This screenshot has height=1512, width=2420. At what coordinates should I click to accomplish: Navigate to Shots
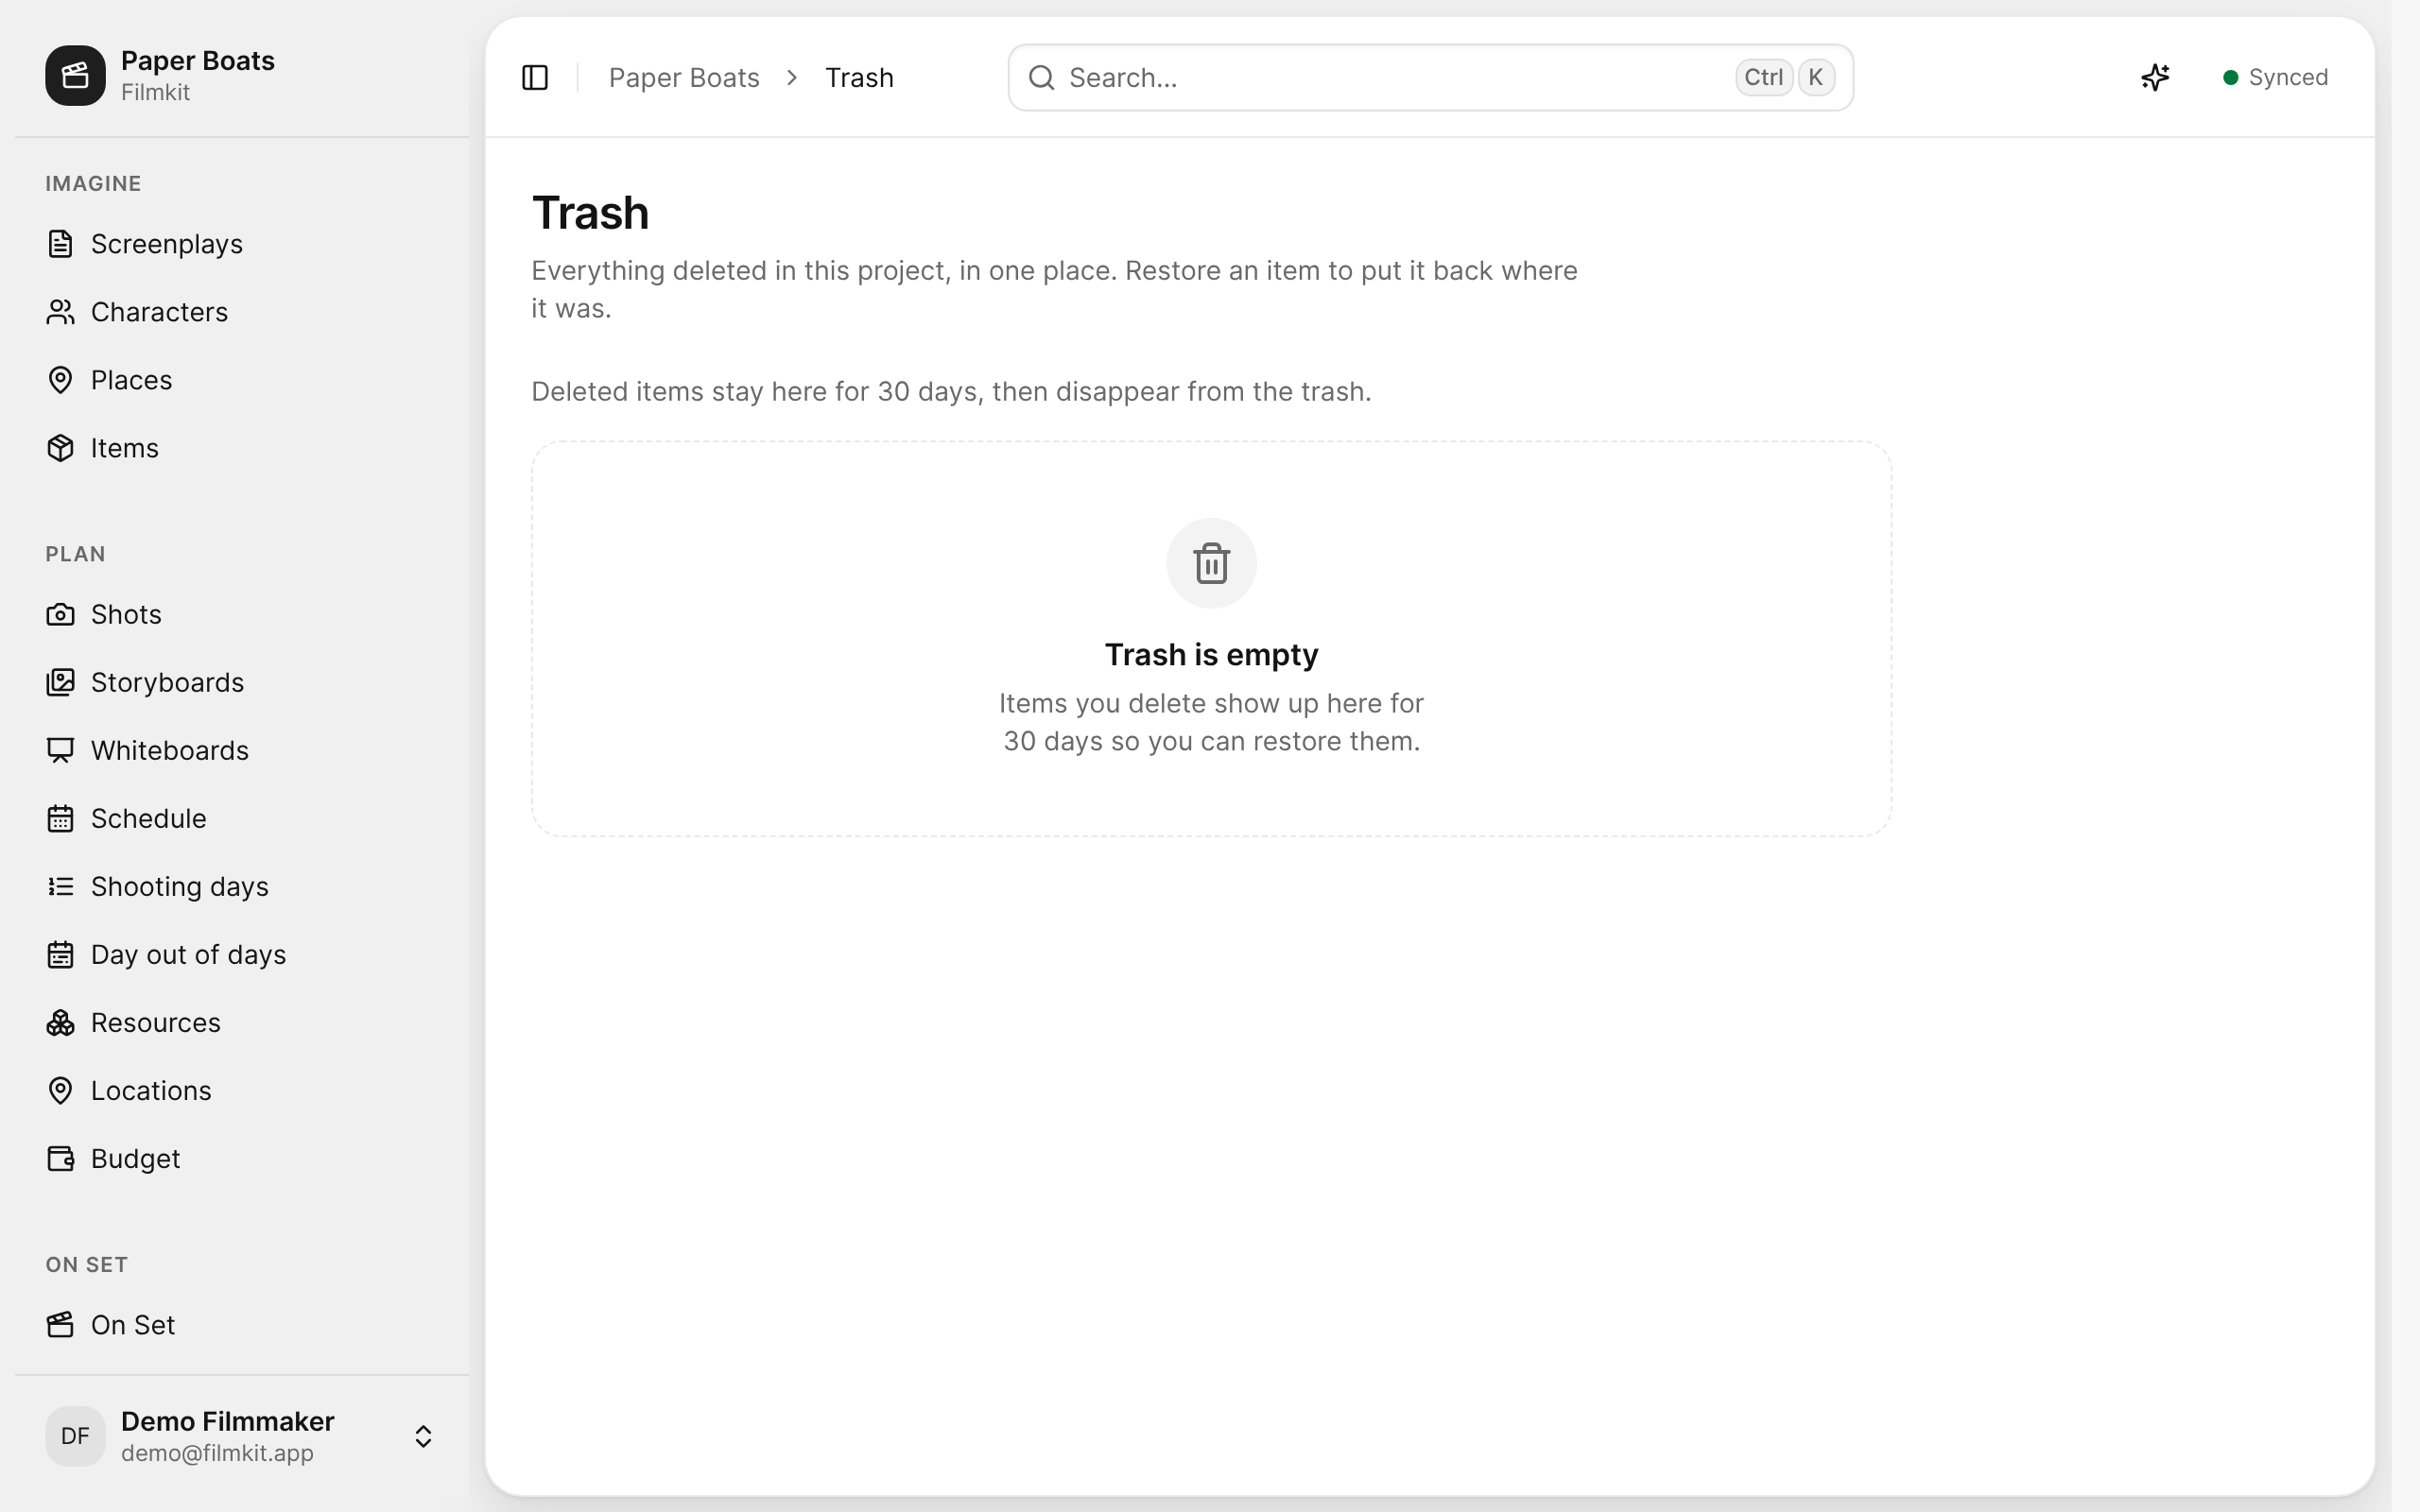tap(242, 614)
